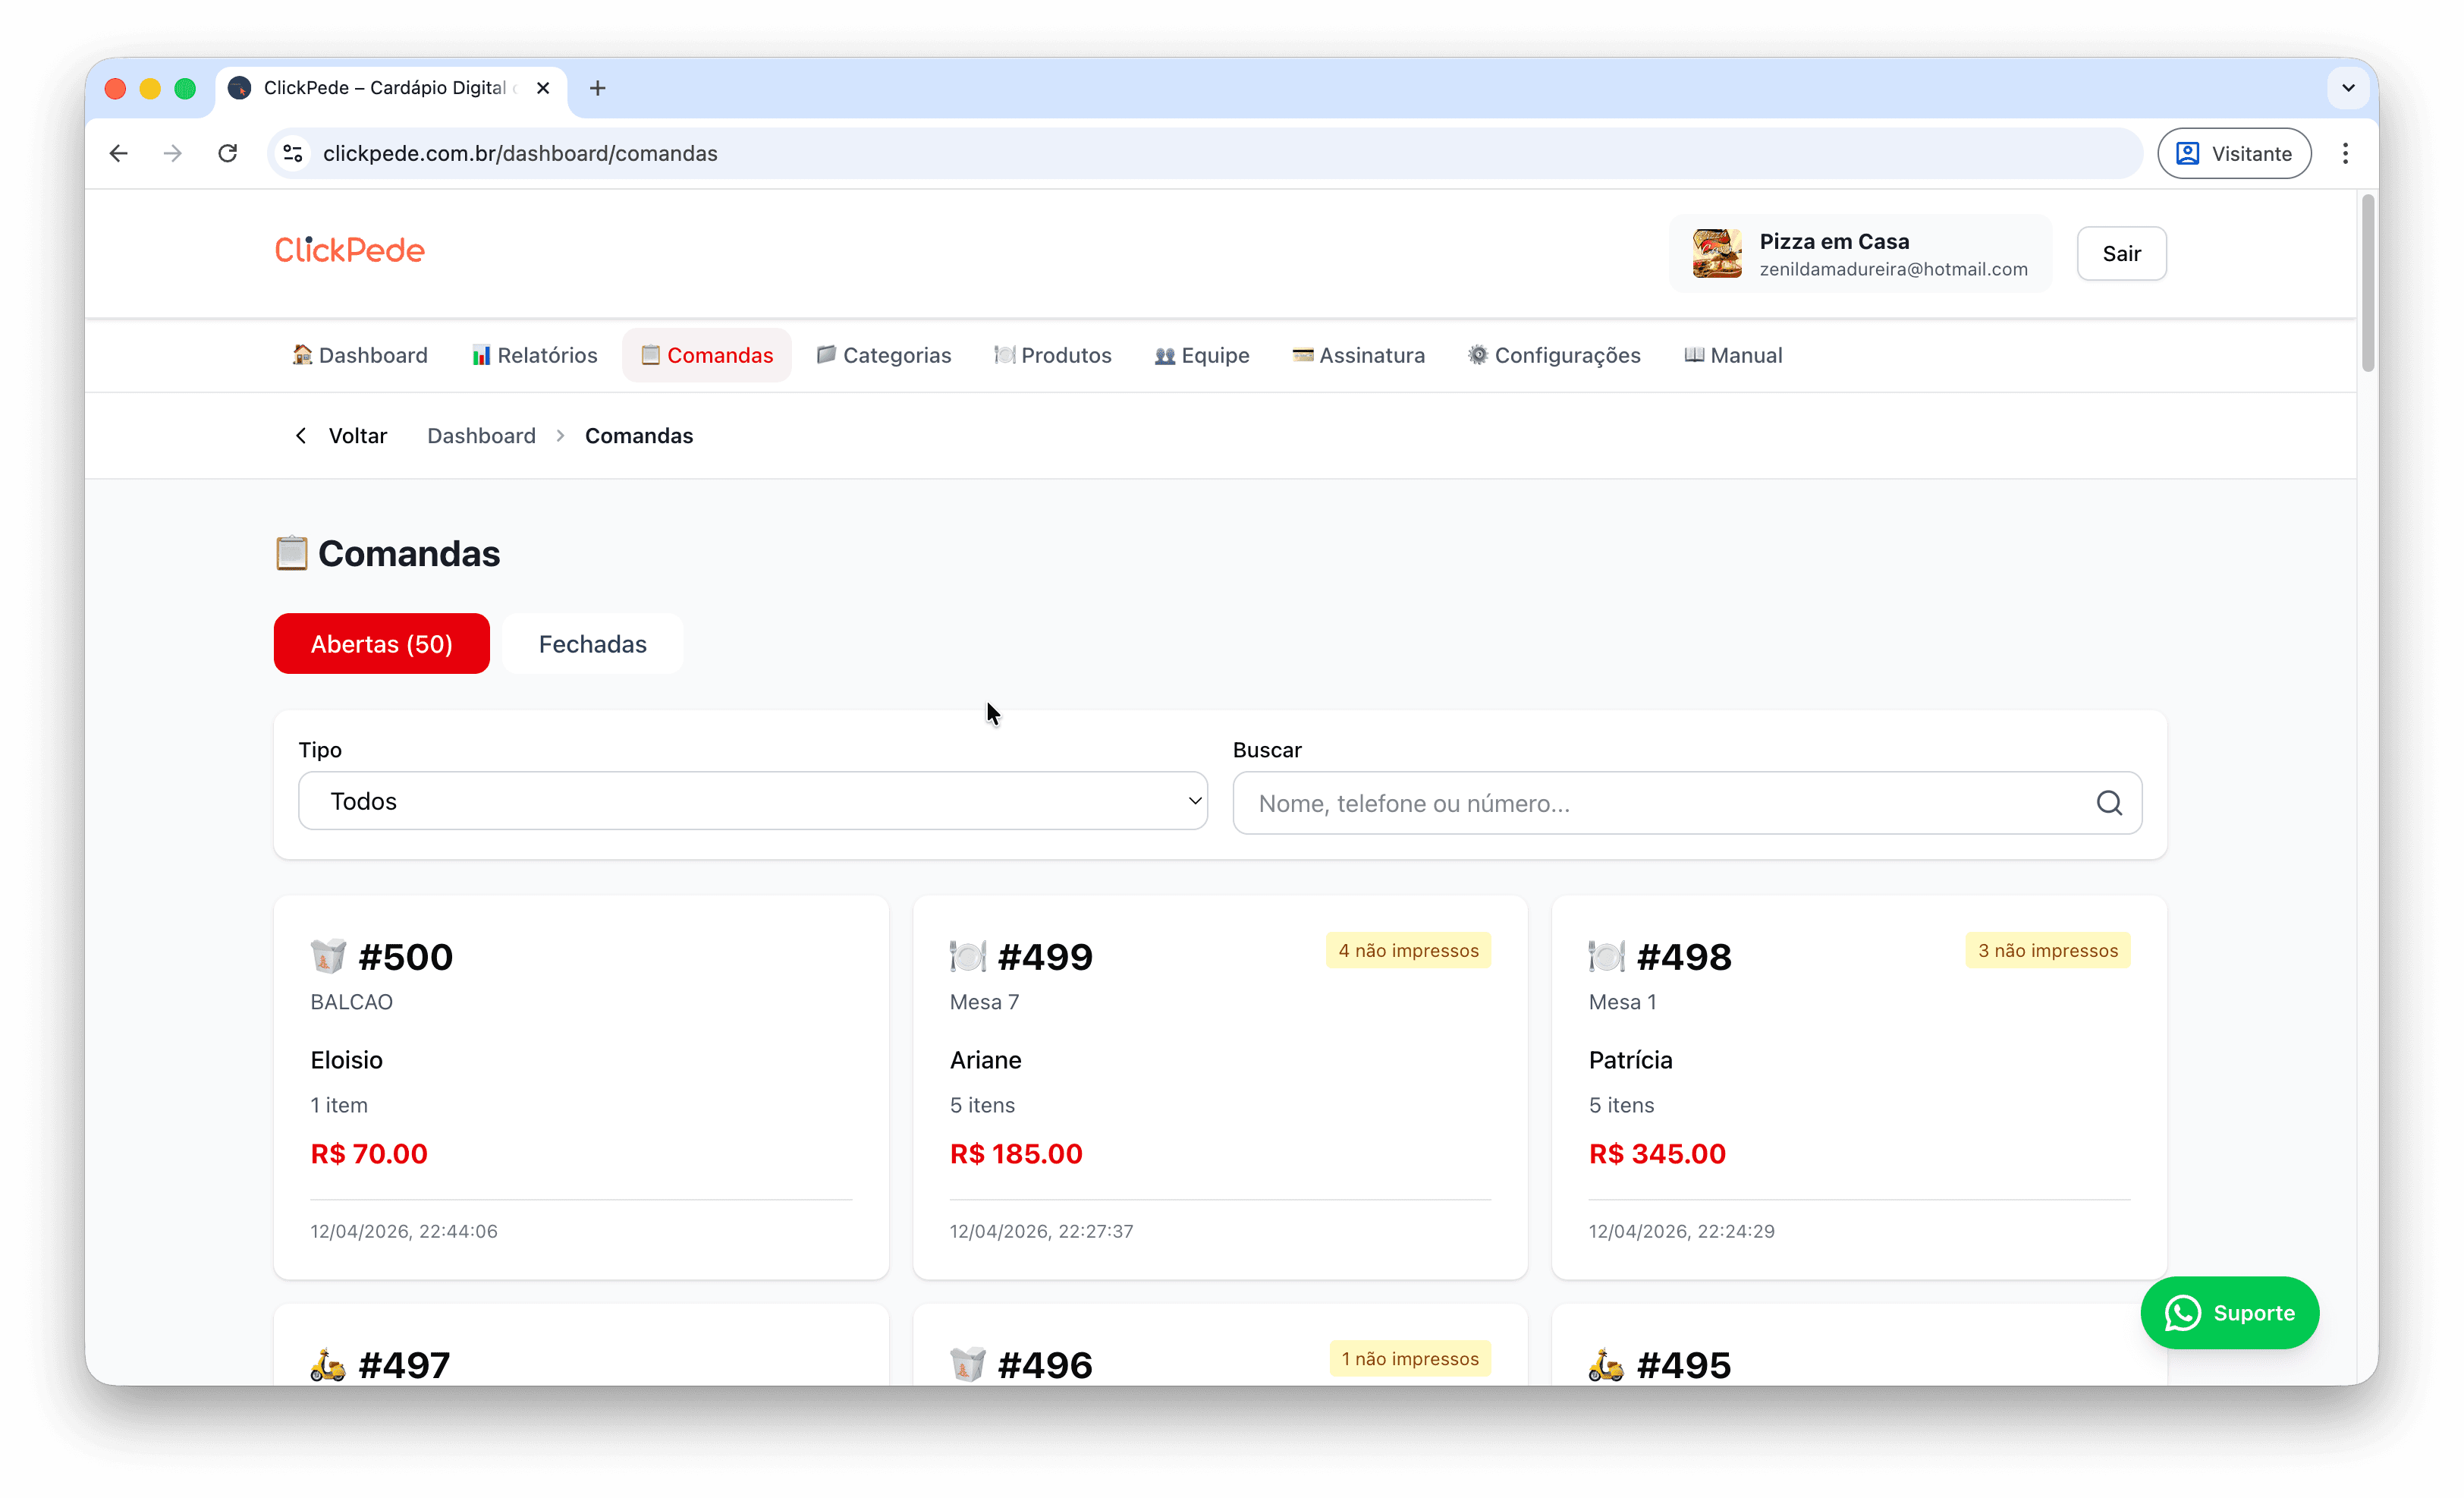Image resolution: width=2464 pixels, height=1498 pixels.
Task: Click the search magnifier icon in Buscar
Action: (x=2109, y=803)
